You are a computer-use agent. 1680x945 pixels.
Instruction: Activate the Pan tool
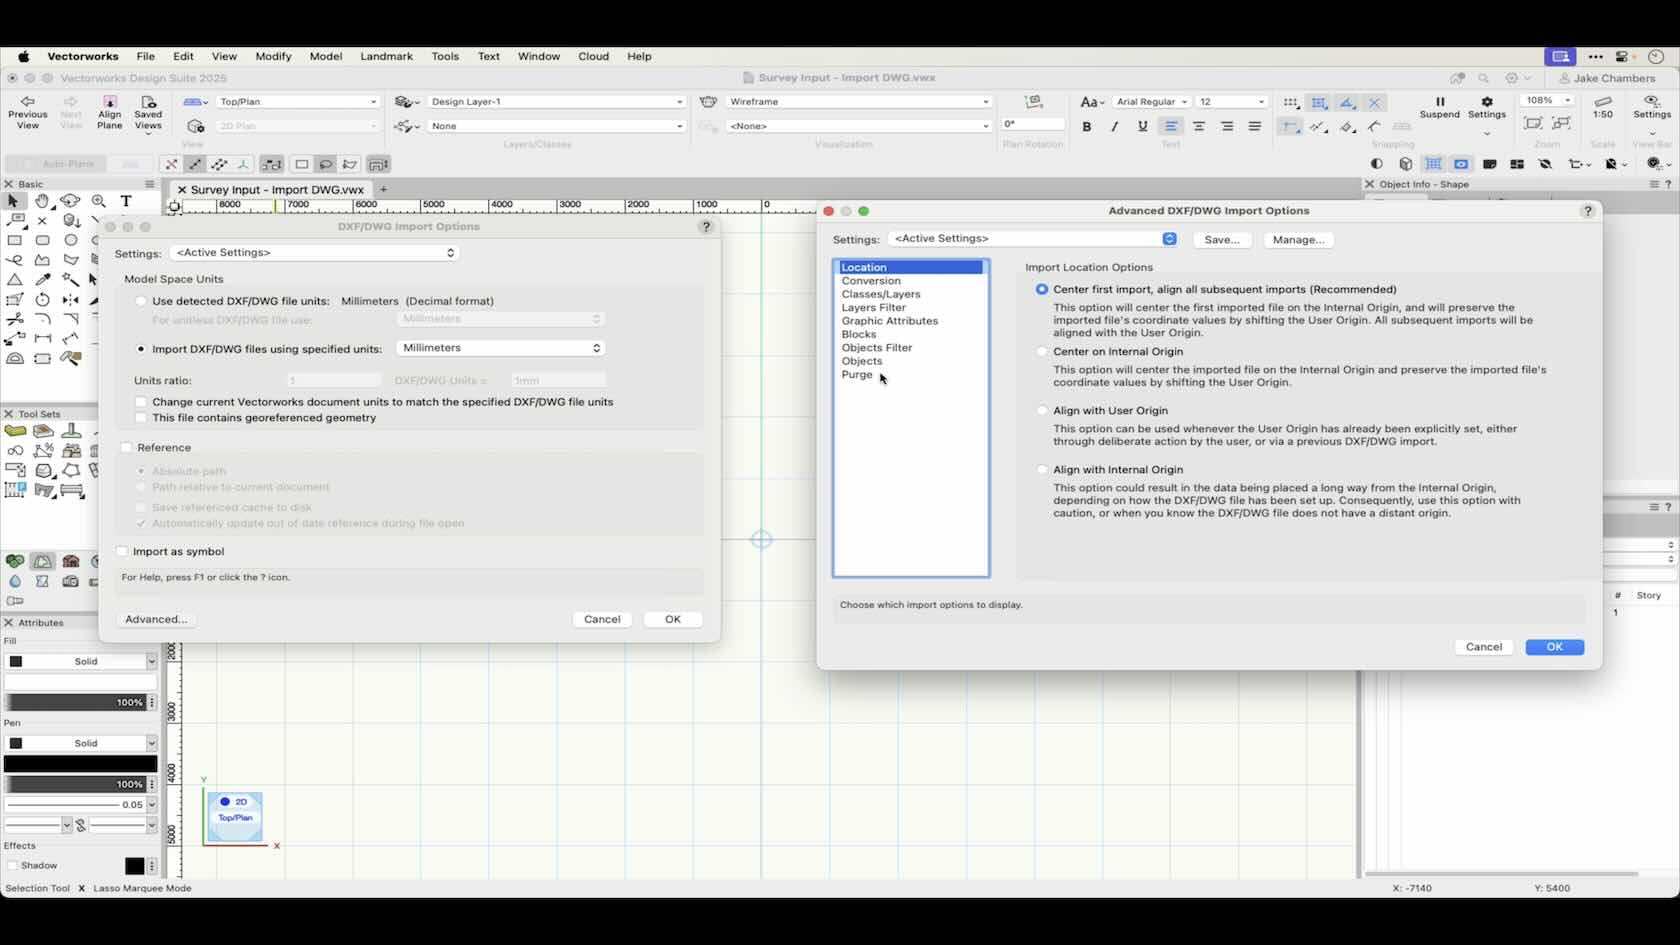43,201
